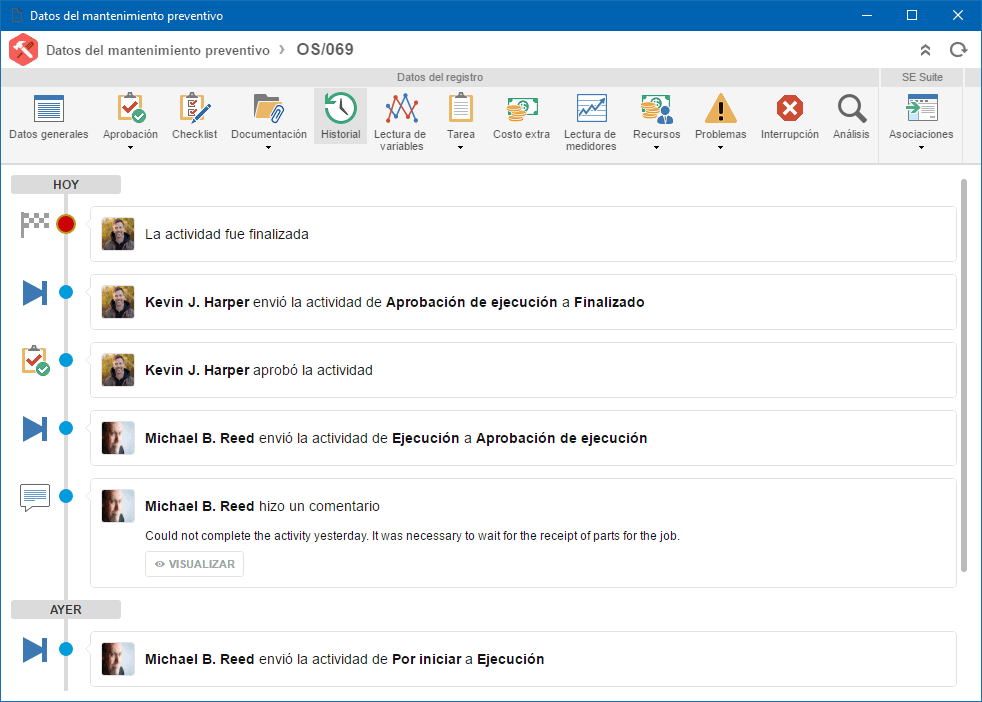Open the Análisis magnifier icon
Image resolution: width=982 pixels, height=702 pixels.
pos(852,108)
